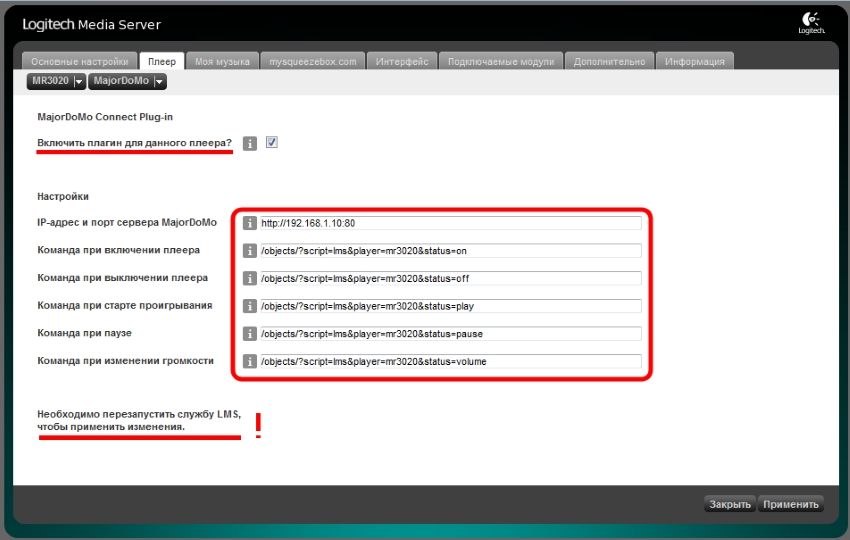Open the mysqueezebox.com tab
The height and width of the screenshot is (540, 850).
[313, 61]
